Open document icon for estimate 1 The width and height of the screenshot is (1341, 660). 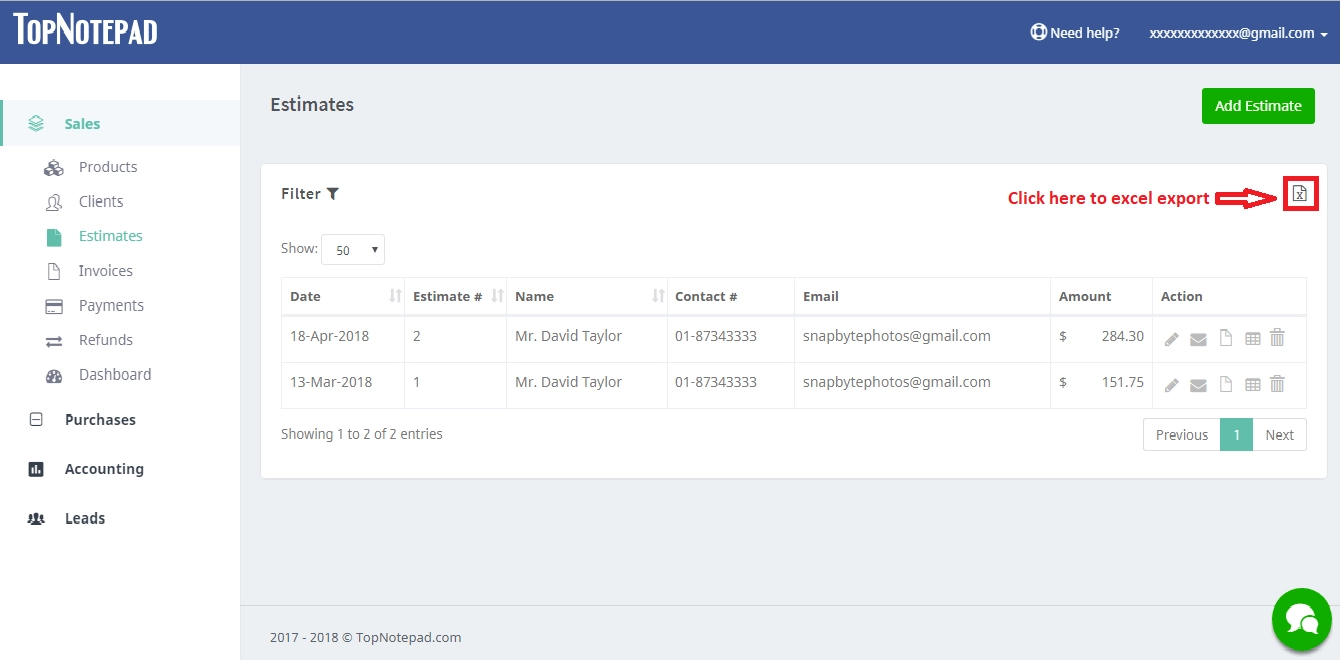tap(1225, 384)
